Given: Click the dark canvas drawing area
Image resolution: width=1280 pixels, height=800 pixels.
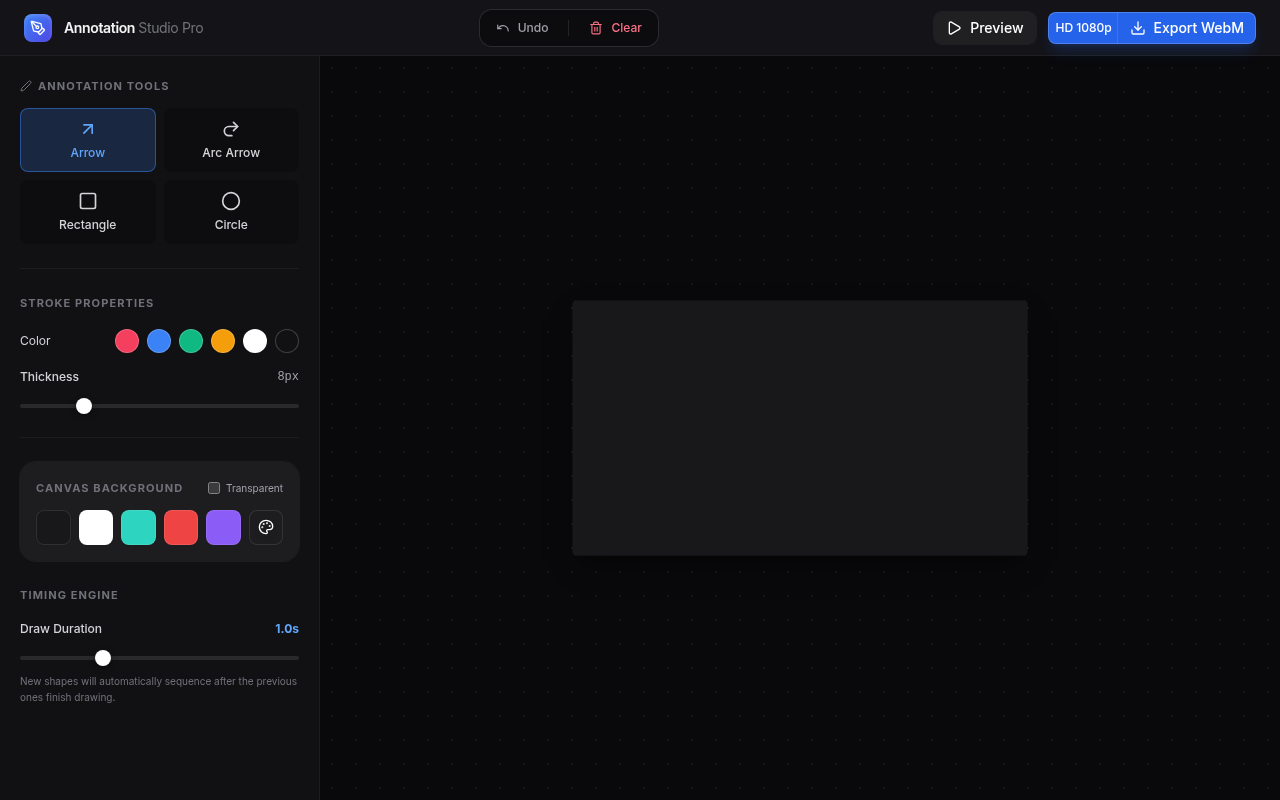Looking at the screenshot, I should (x=800, y=428).
